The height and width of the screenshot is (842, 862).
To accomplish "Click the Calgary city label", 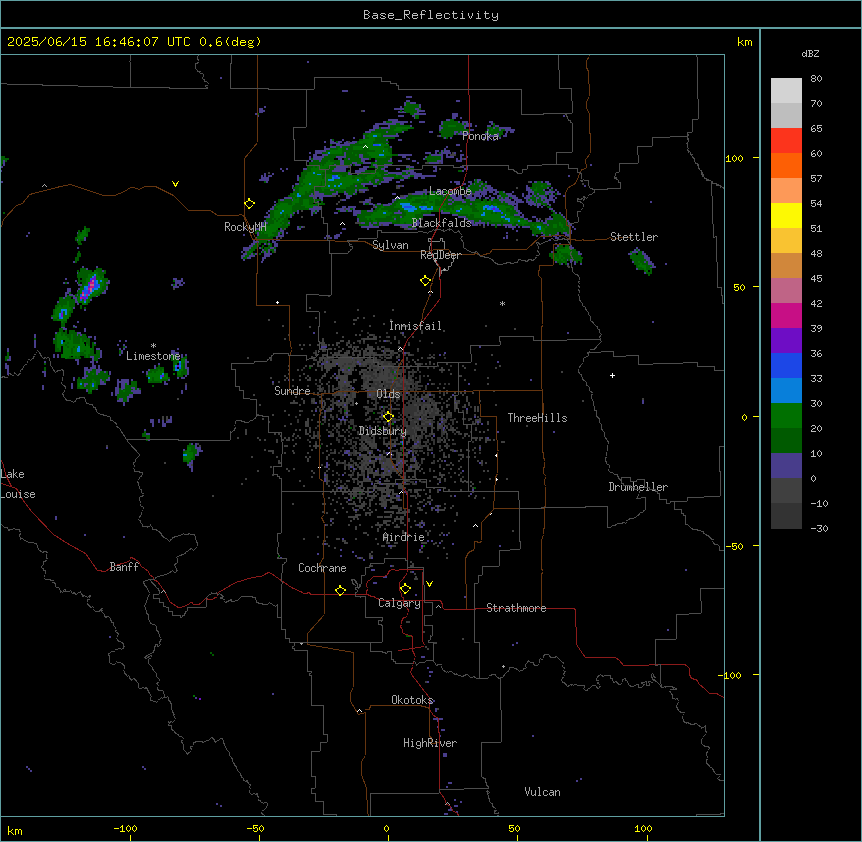I will tap(399, 603).
